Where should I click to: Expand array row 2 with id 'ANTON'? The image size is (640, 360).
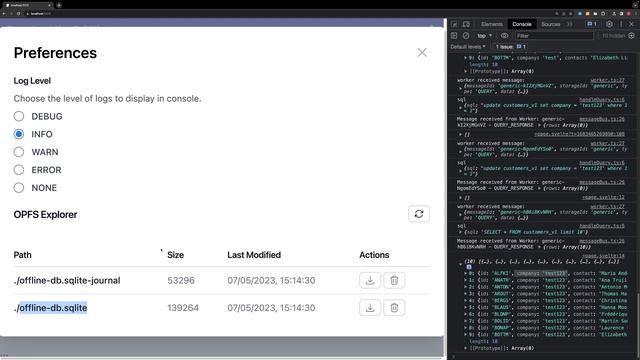(466, 287)
